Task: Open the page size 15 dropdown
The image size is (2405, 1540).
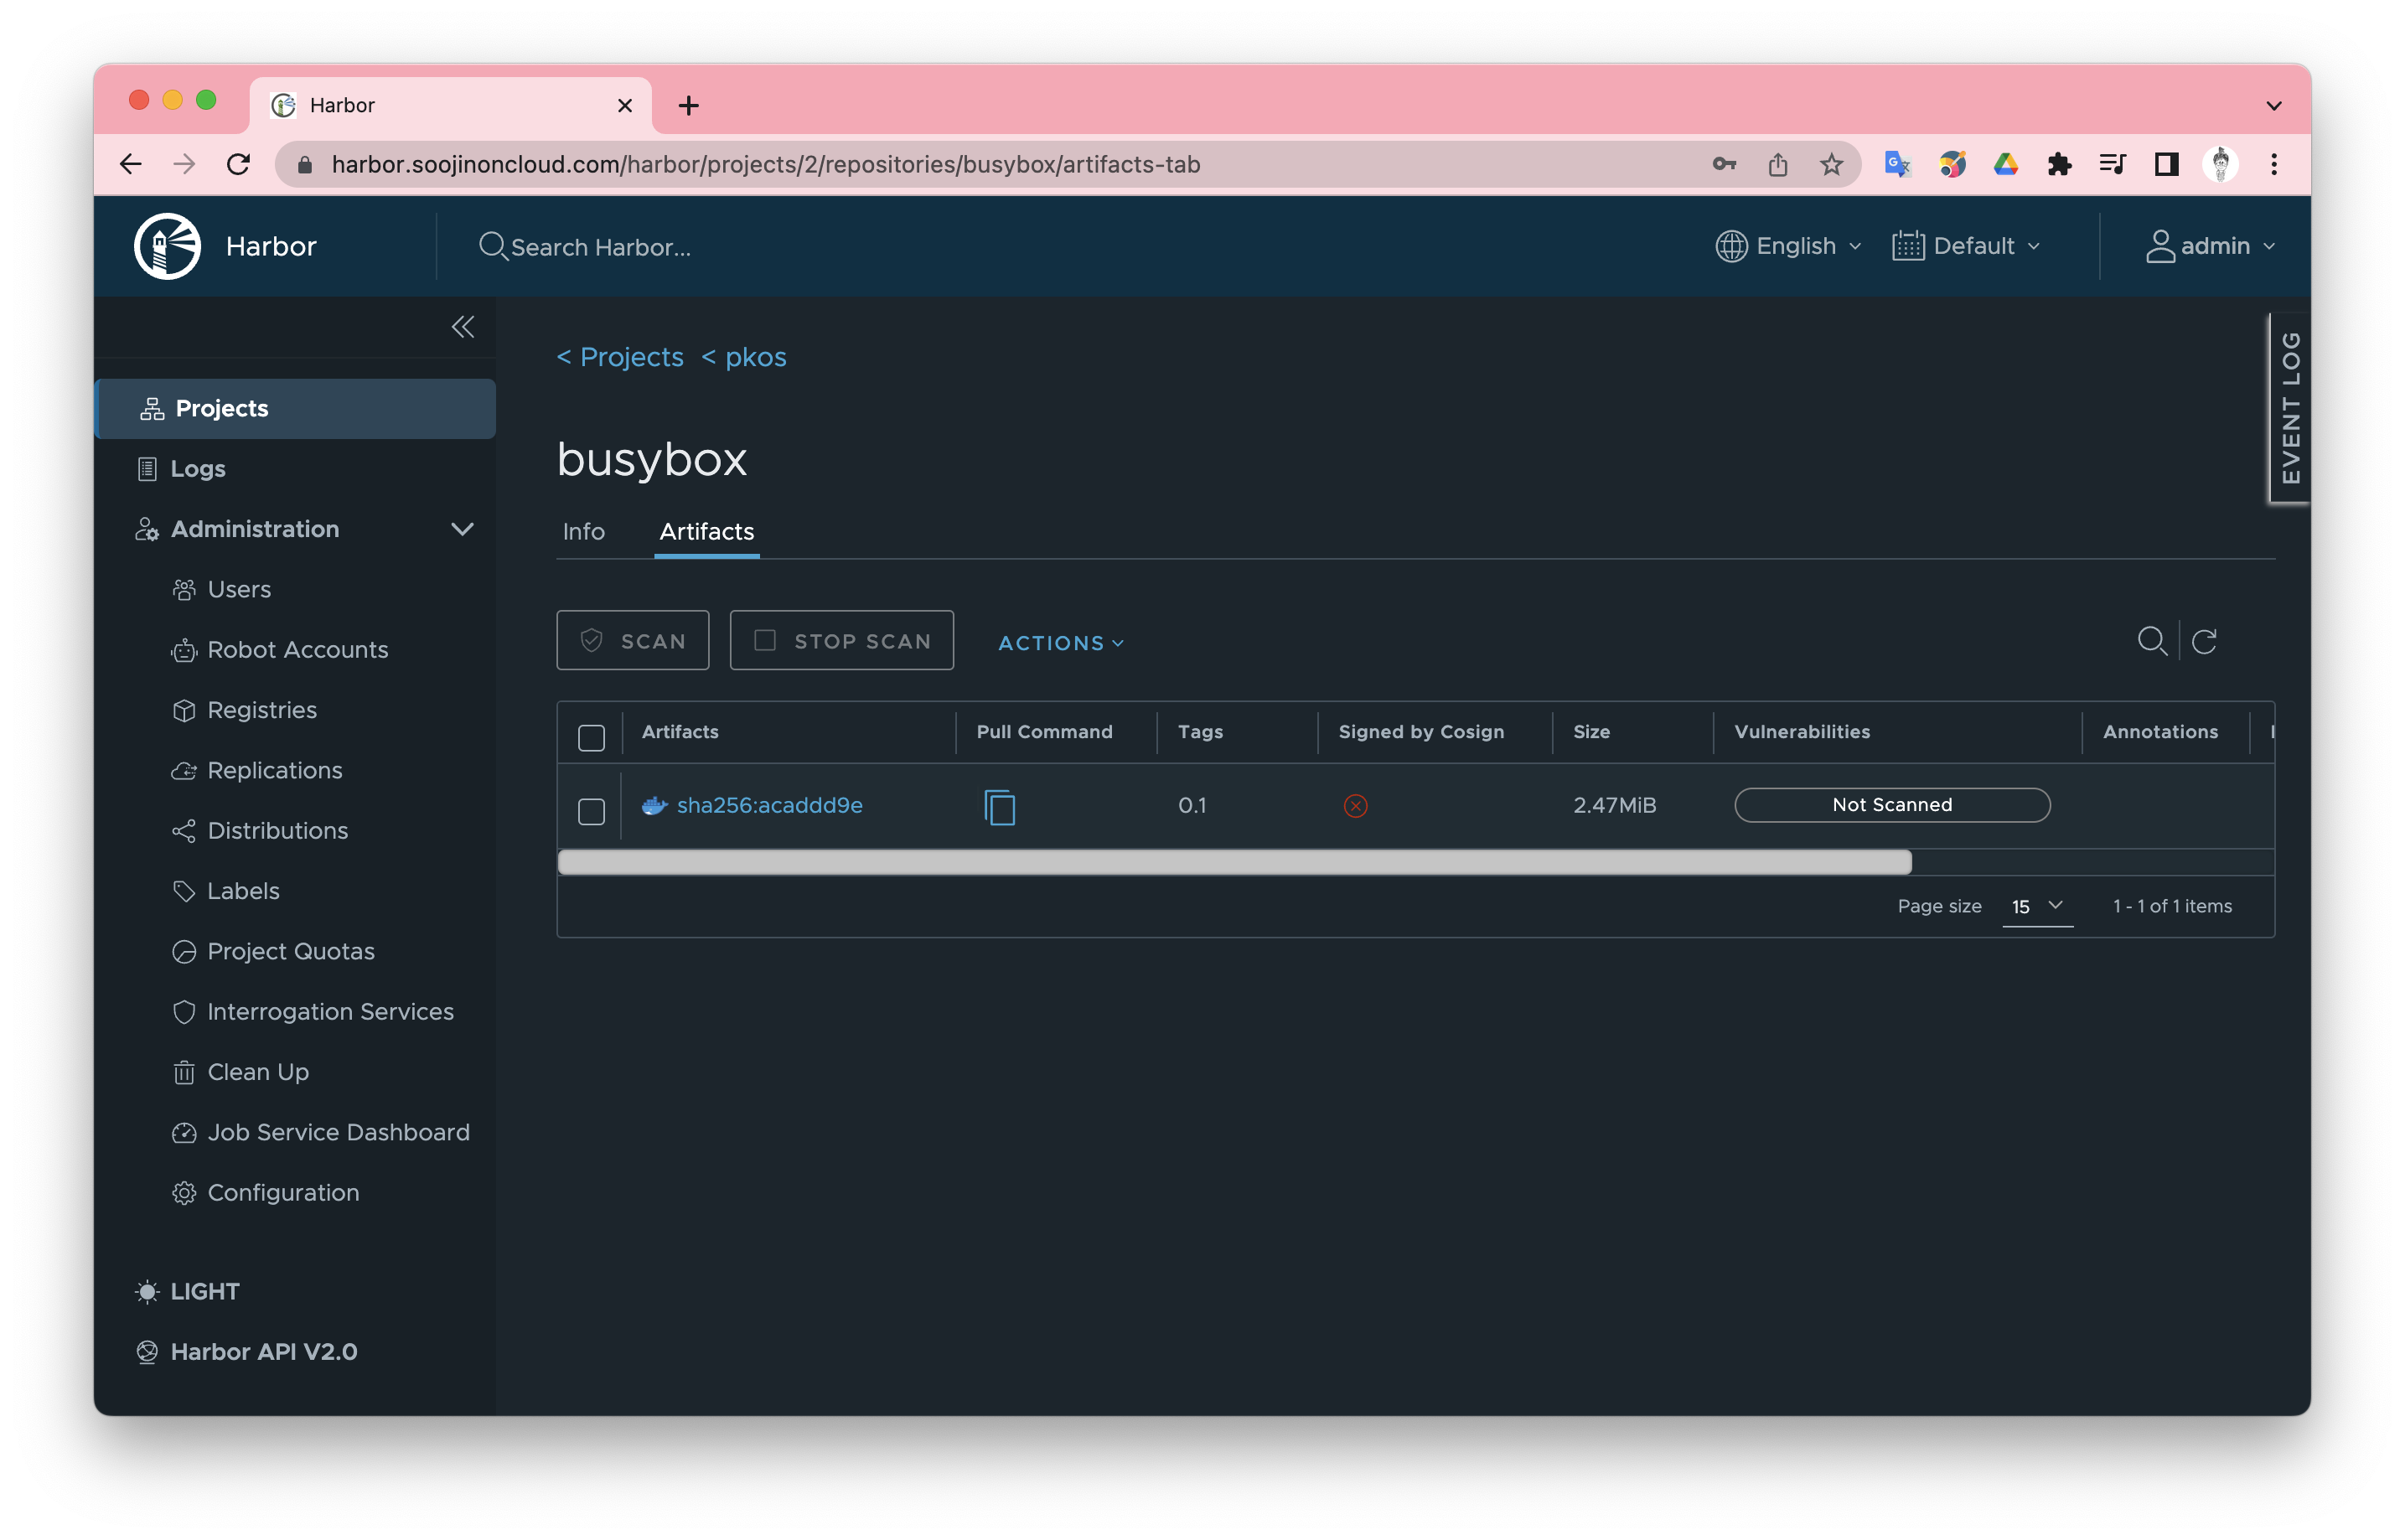Action: pos(2036,906)
